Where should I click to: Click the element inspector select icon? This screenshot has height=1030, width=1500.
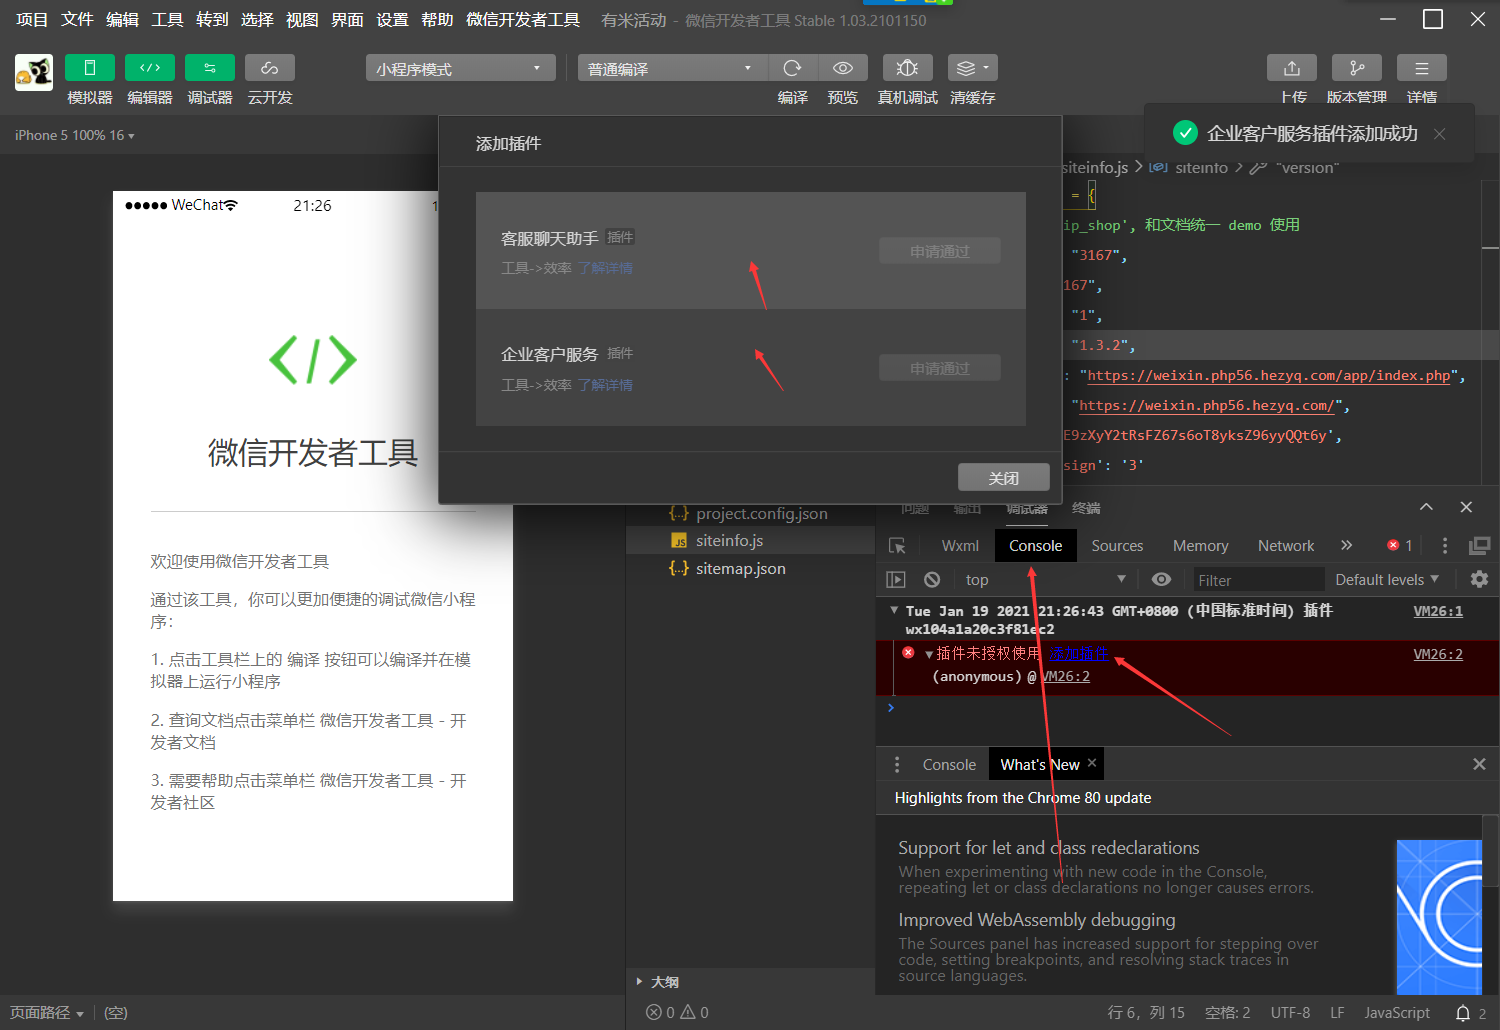click(897, 546)
